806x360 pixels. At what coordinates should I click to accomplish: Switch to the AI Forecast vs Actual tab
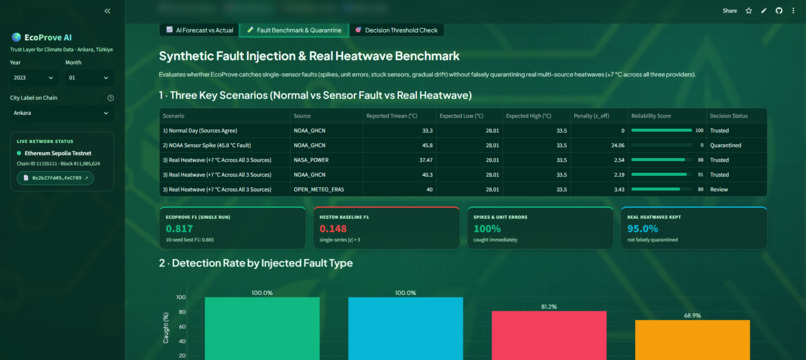pos(199,30)
